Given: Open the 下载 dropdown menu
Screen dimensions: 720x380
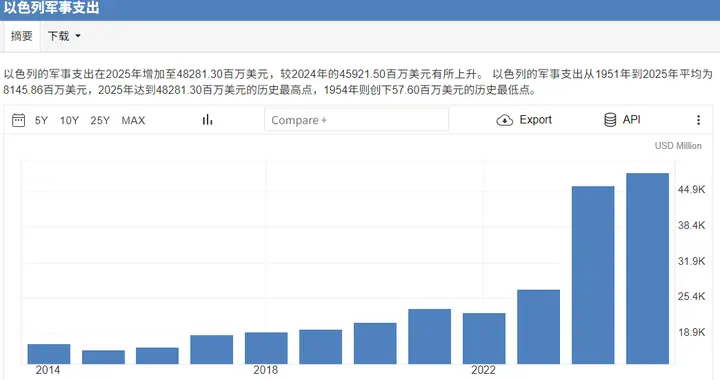Looking at the screenshot, I should (64, 36).
